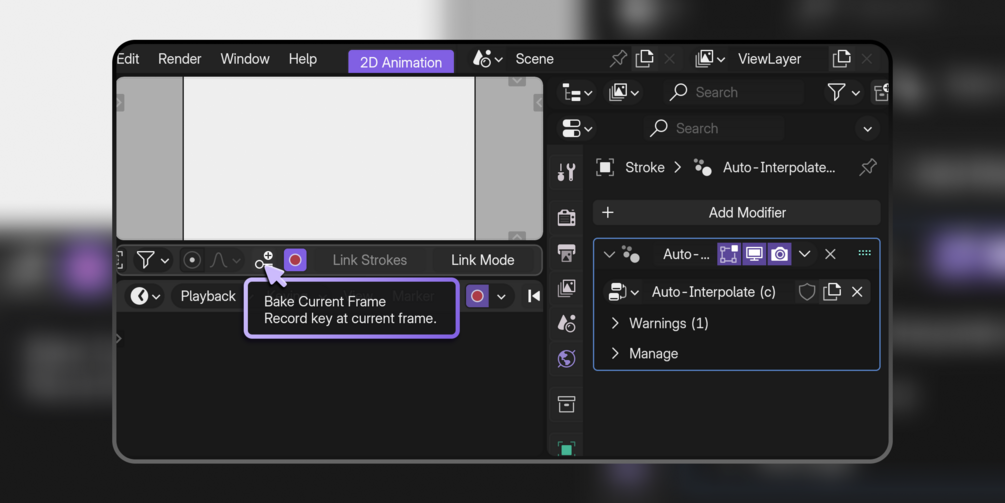Image resolution: width=1005 pixels, height=503 pixels.
Task: Open the outliner filter dropdown
Action: tap(843, 93)
